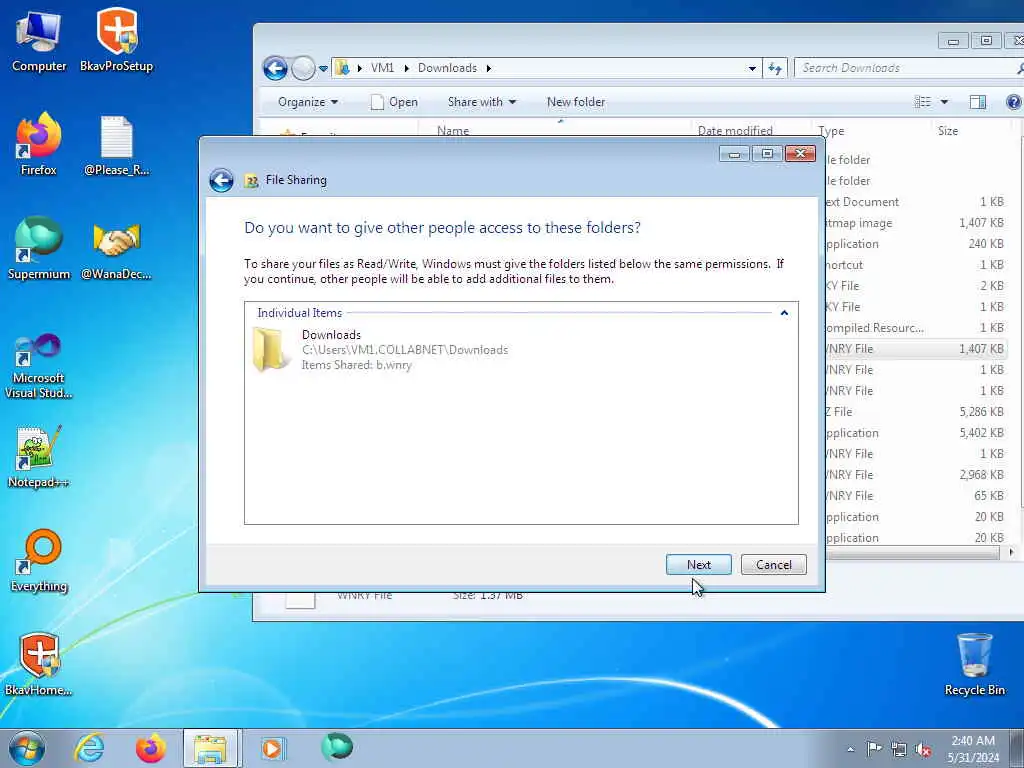Open the Windows Start menu
Screen dimensions: 1024x768
click(27, 748)
